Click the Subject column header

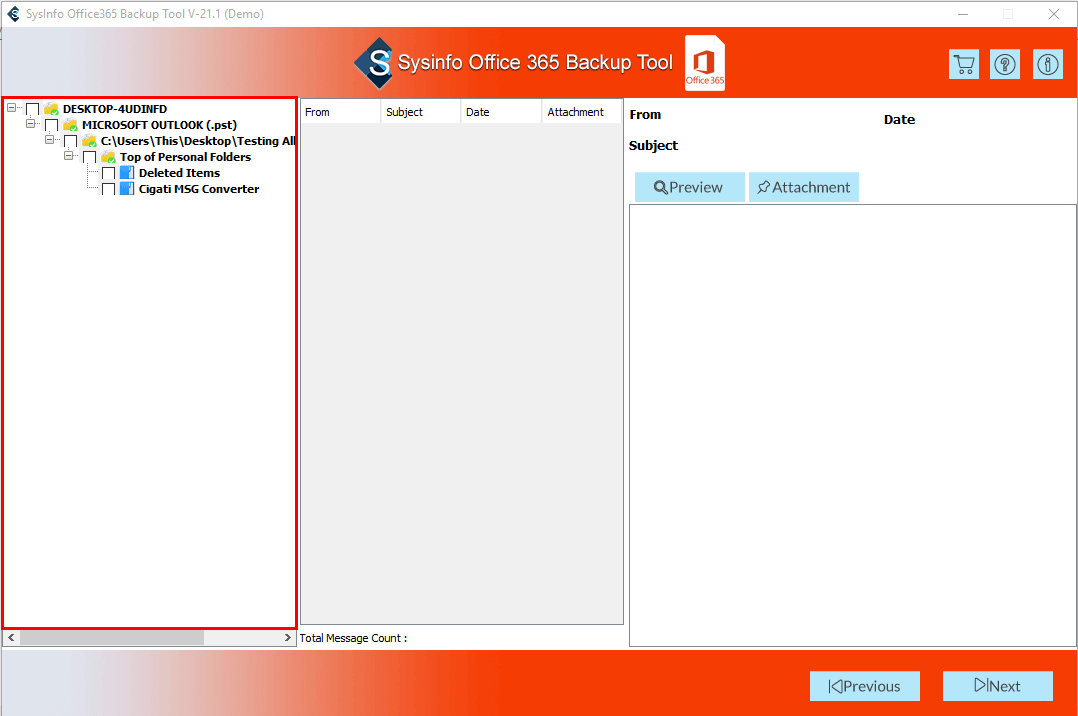[x=420, y=112]
